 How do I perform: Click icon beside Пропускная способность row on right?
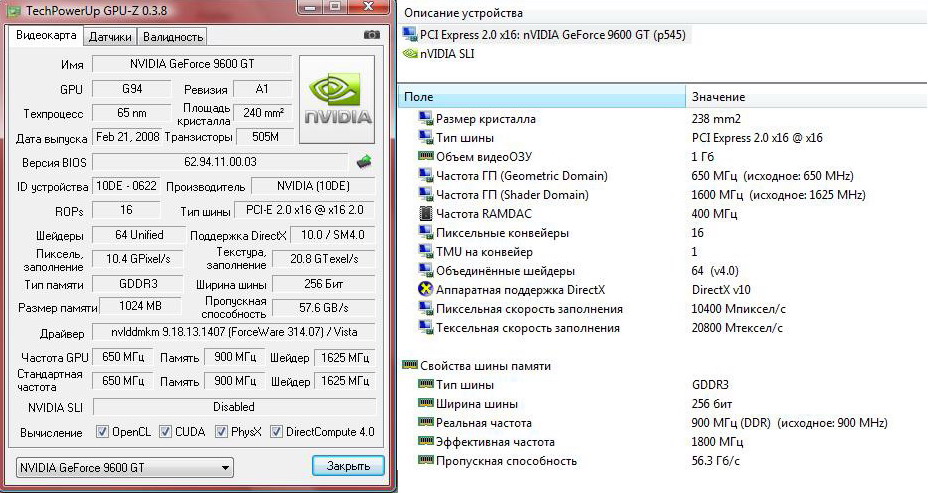426,460
